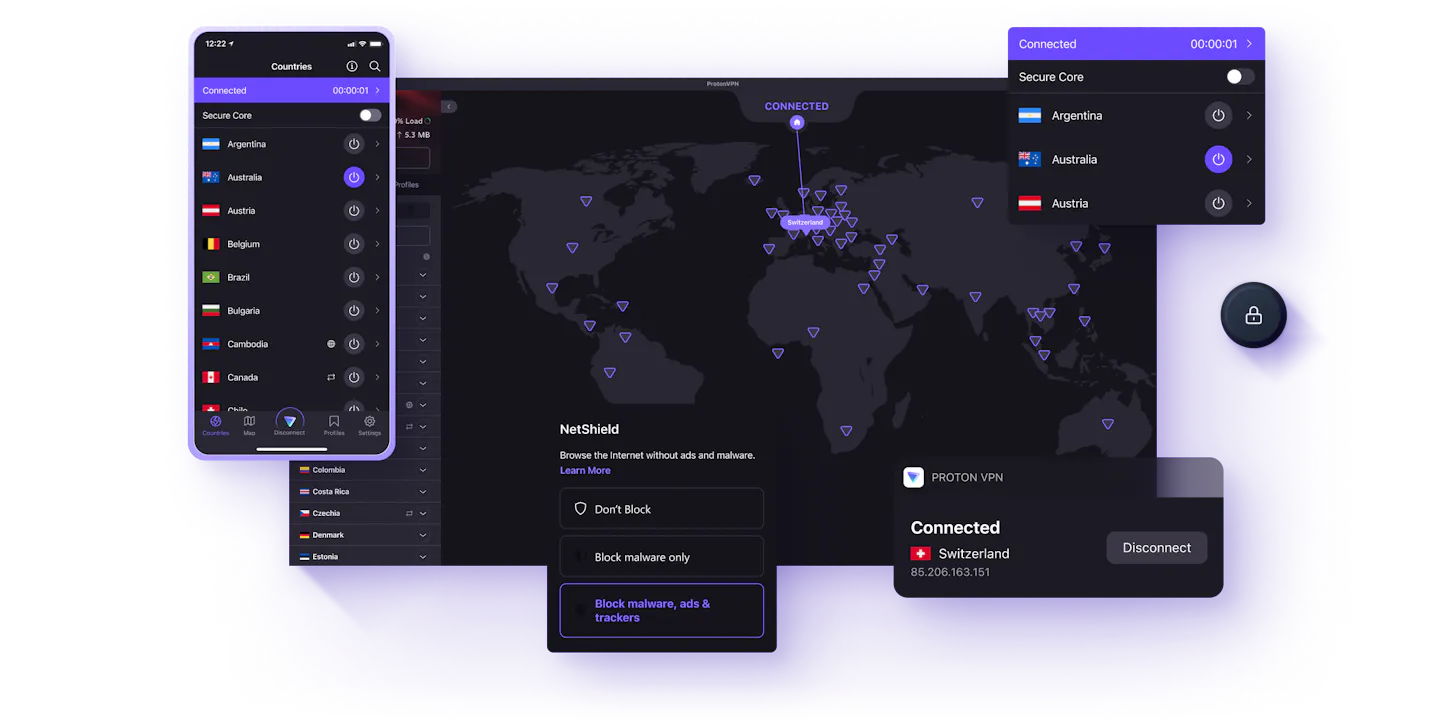
Task: Open Belgium details chevron on the phone
Action: pos(377,244)
